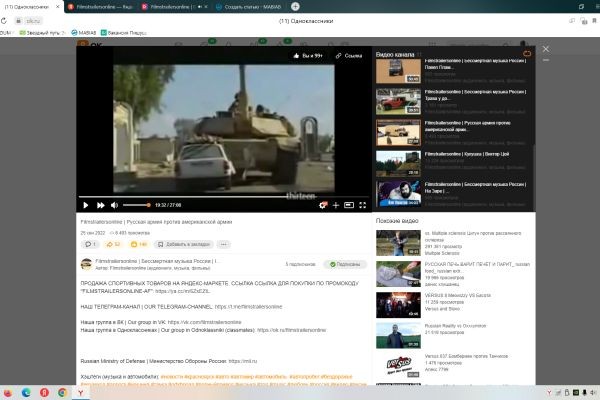Open the MAB bookmark
This screenshot has height=400, width=600.
84,33
